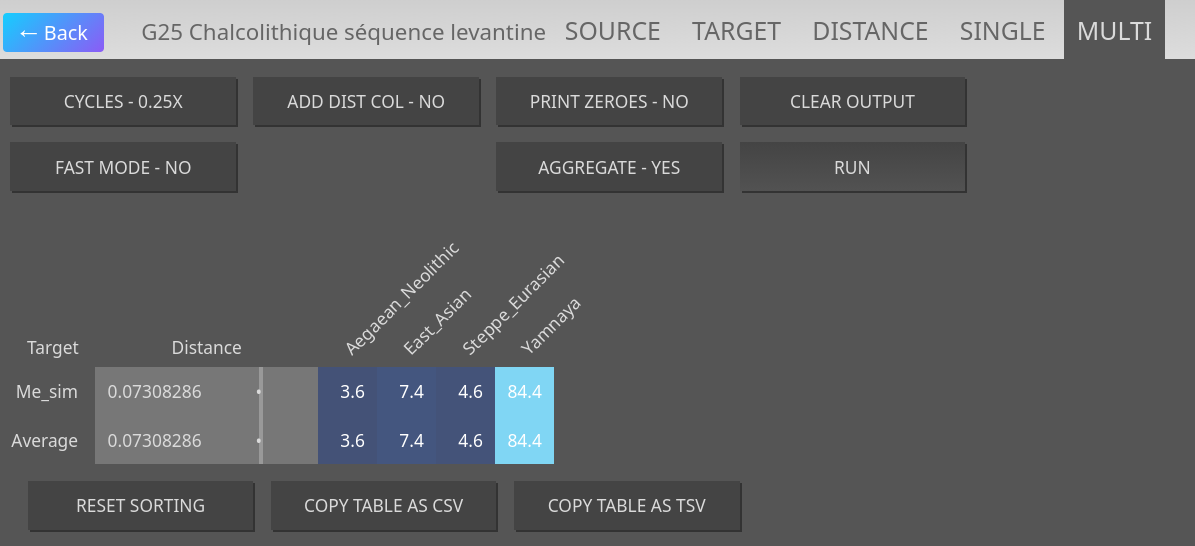
Task: Click COPY TABLE AS CSV
Action: 383,506
